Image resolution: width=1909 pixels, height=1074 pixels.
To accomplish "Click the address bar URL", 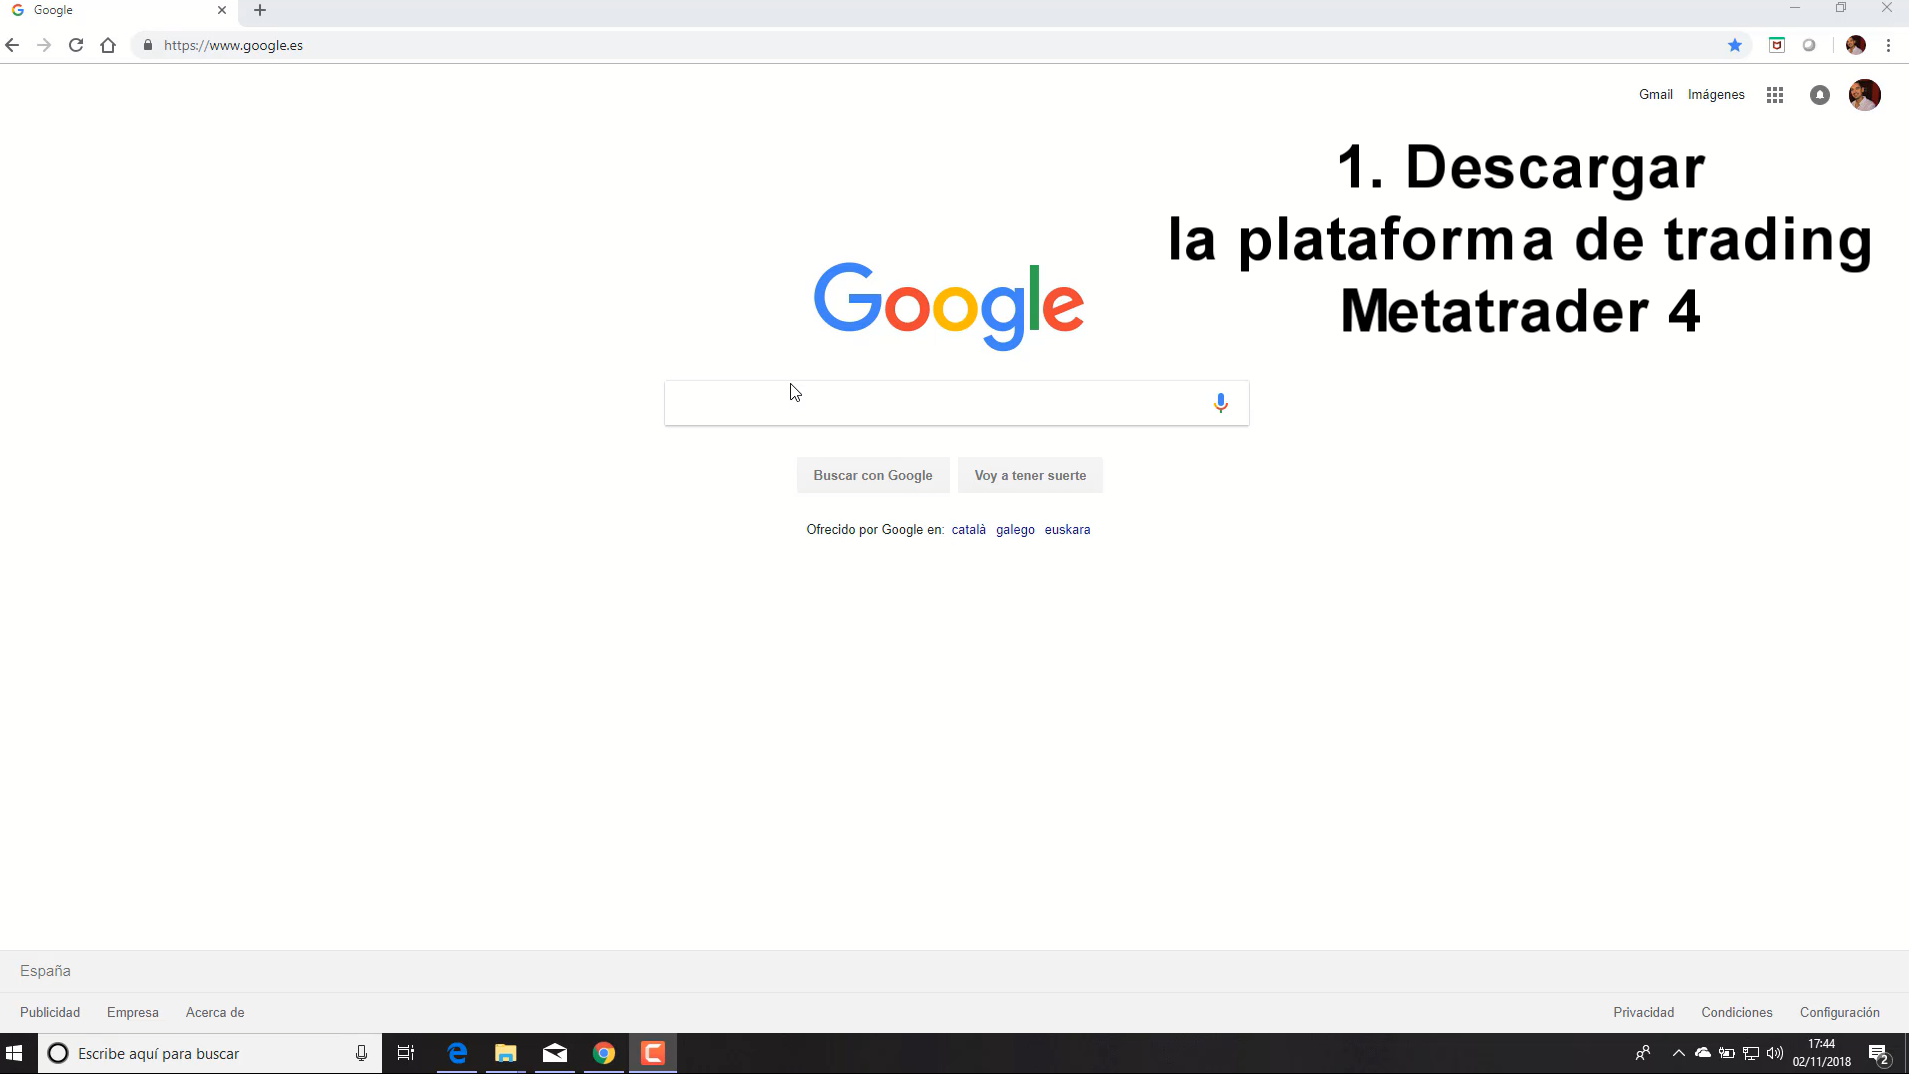I will pyautogui.click(x=233, y=45).
